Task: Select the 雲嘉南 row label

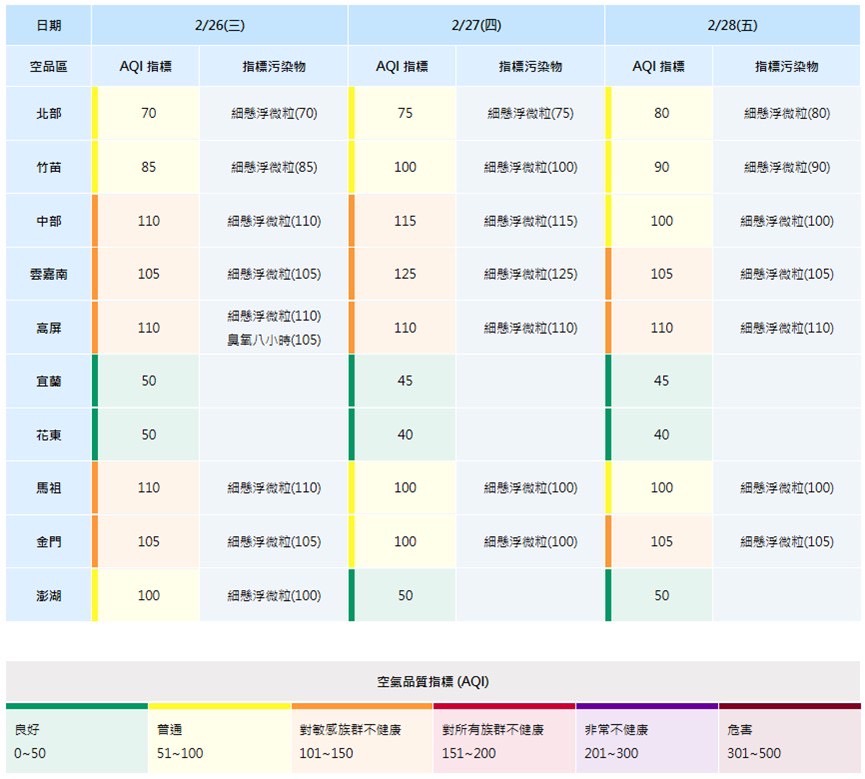Action: click(x=49, y=274)
